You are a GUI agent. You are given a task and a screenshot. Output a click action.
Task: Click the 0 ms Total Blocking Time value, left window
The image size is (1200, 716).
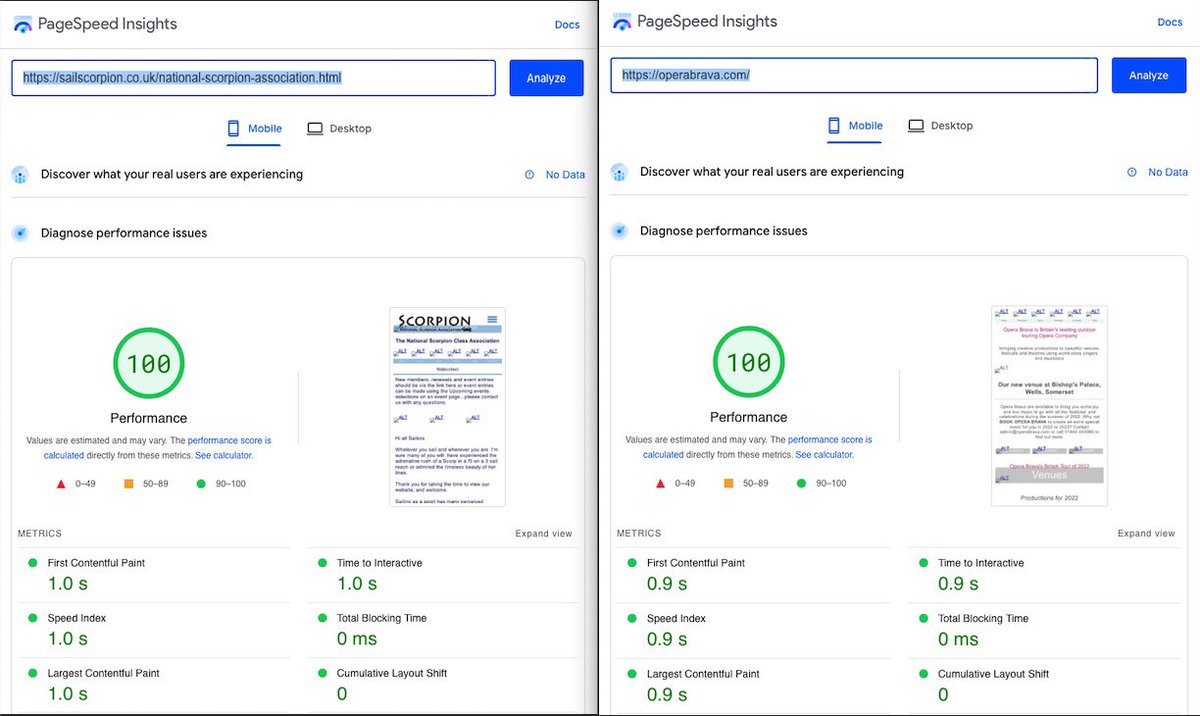coord(357,638)
